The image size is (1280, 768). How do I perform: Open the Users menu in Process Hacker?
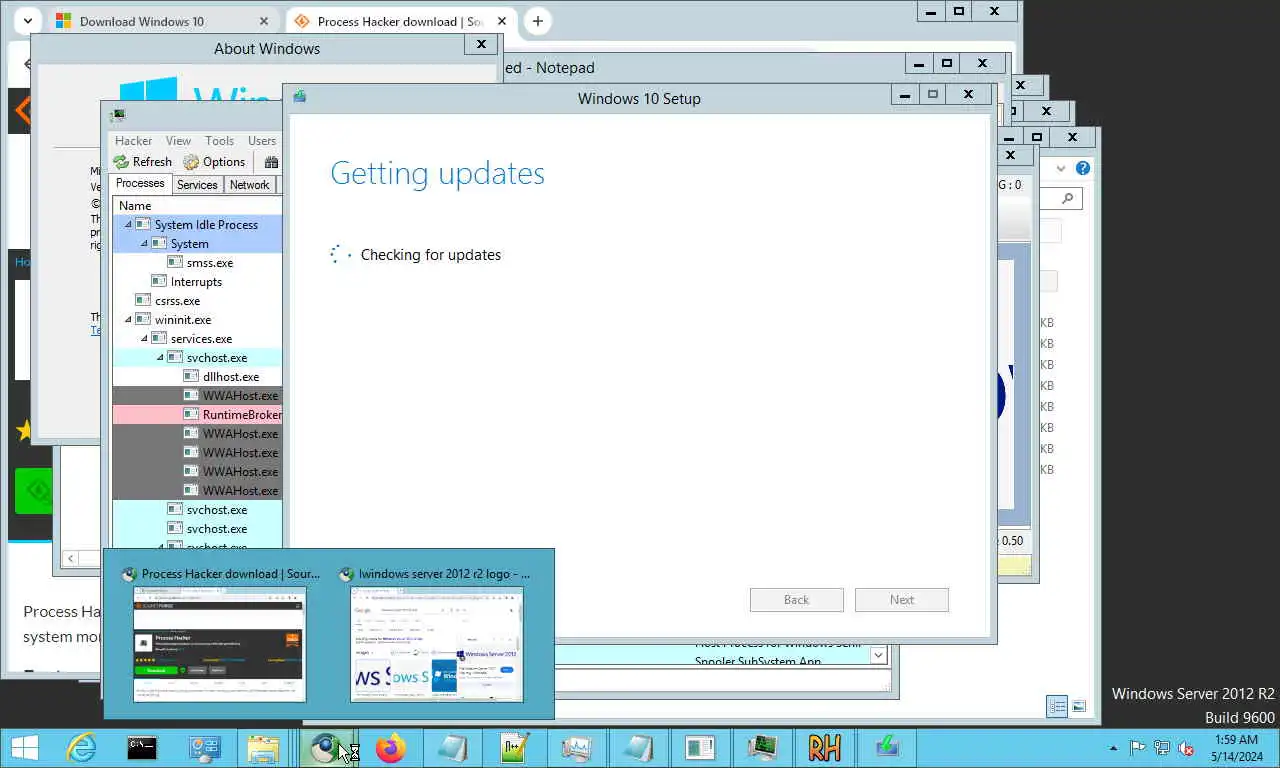(x=262, y=141)
